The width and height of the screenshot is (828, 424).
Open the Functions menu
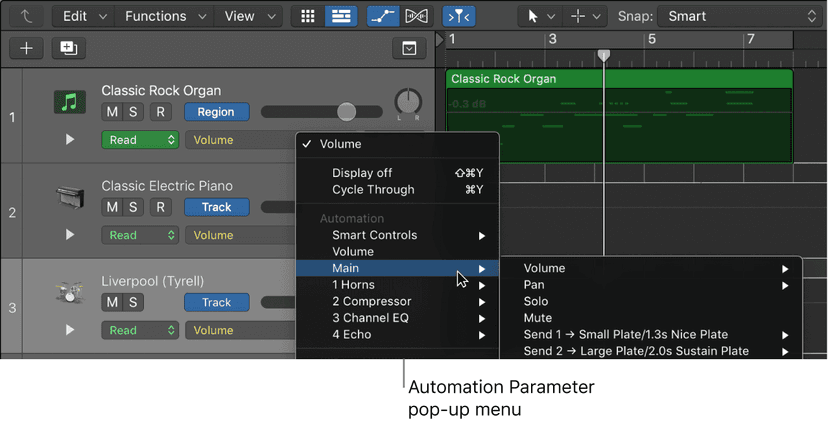165,16
